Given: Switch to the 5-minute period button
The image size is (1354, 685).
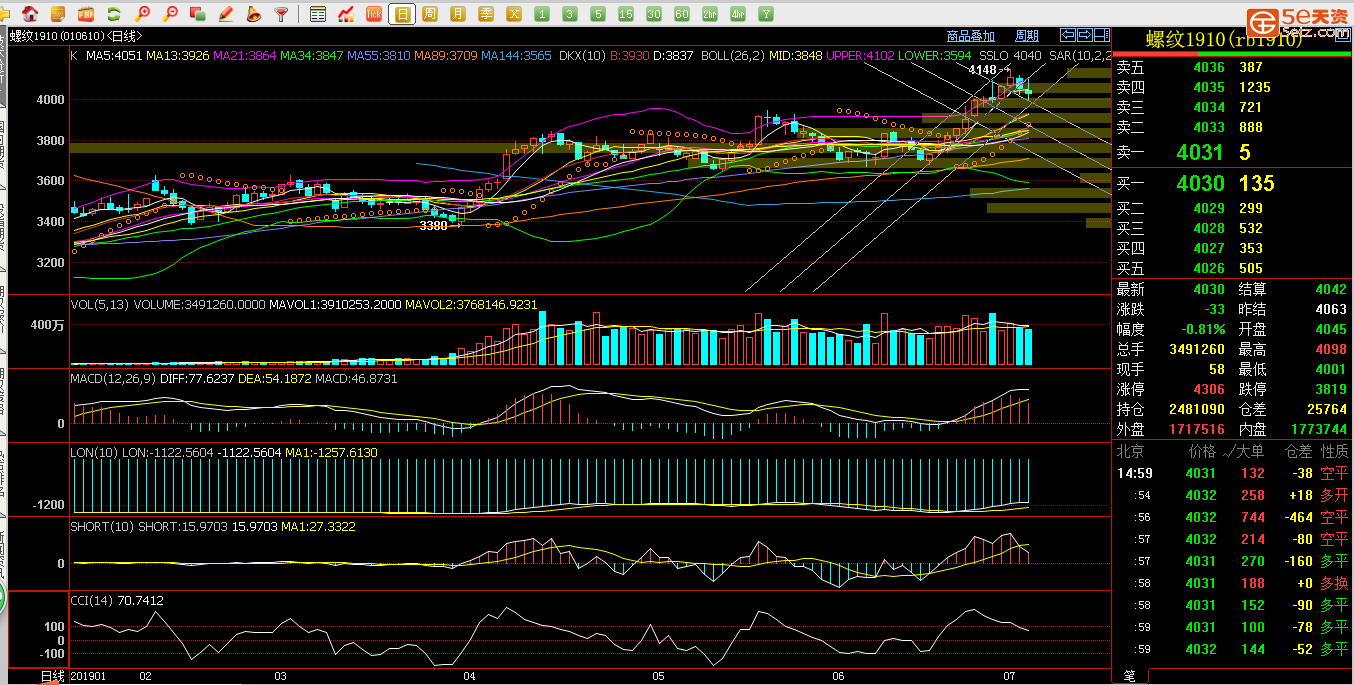Looking at the screenshot, I should [598, 14].
